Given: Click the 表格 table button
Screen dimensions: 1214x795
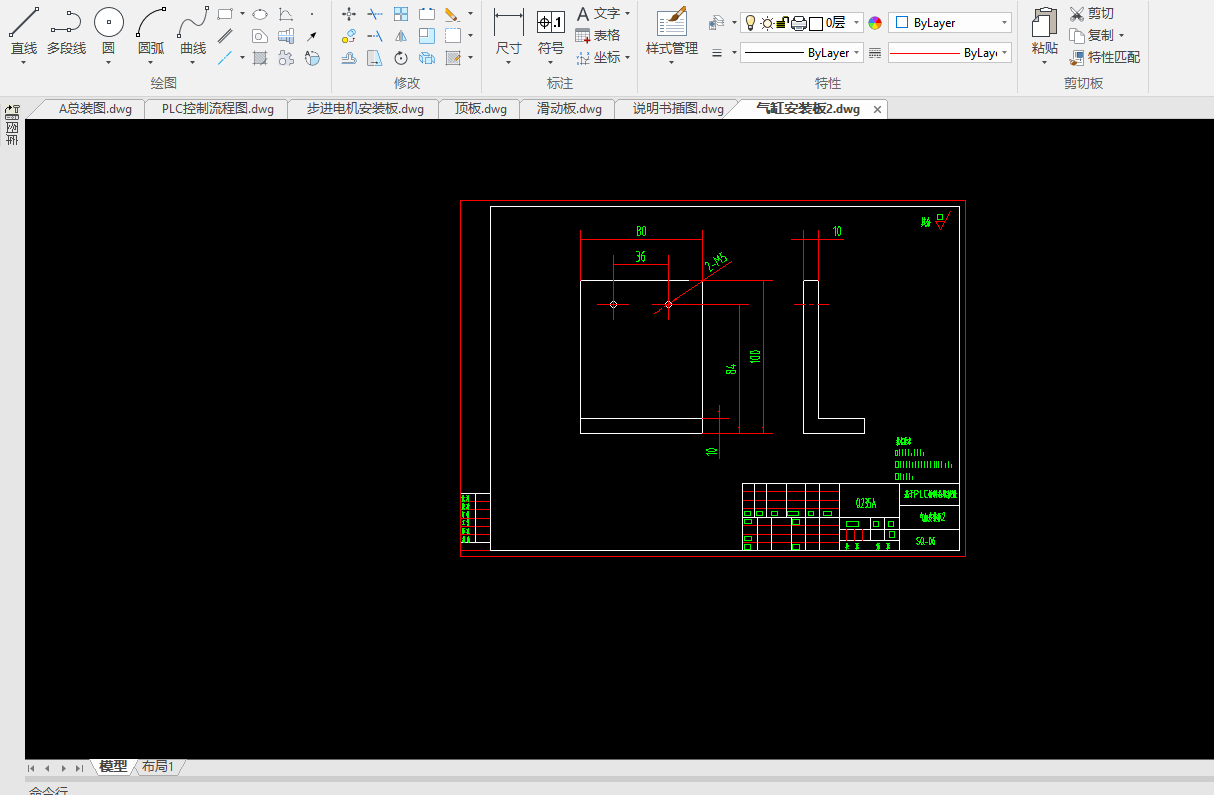Looking at the screenshot, I should pyautogui.click(x=598, y=36).
